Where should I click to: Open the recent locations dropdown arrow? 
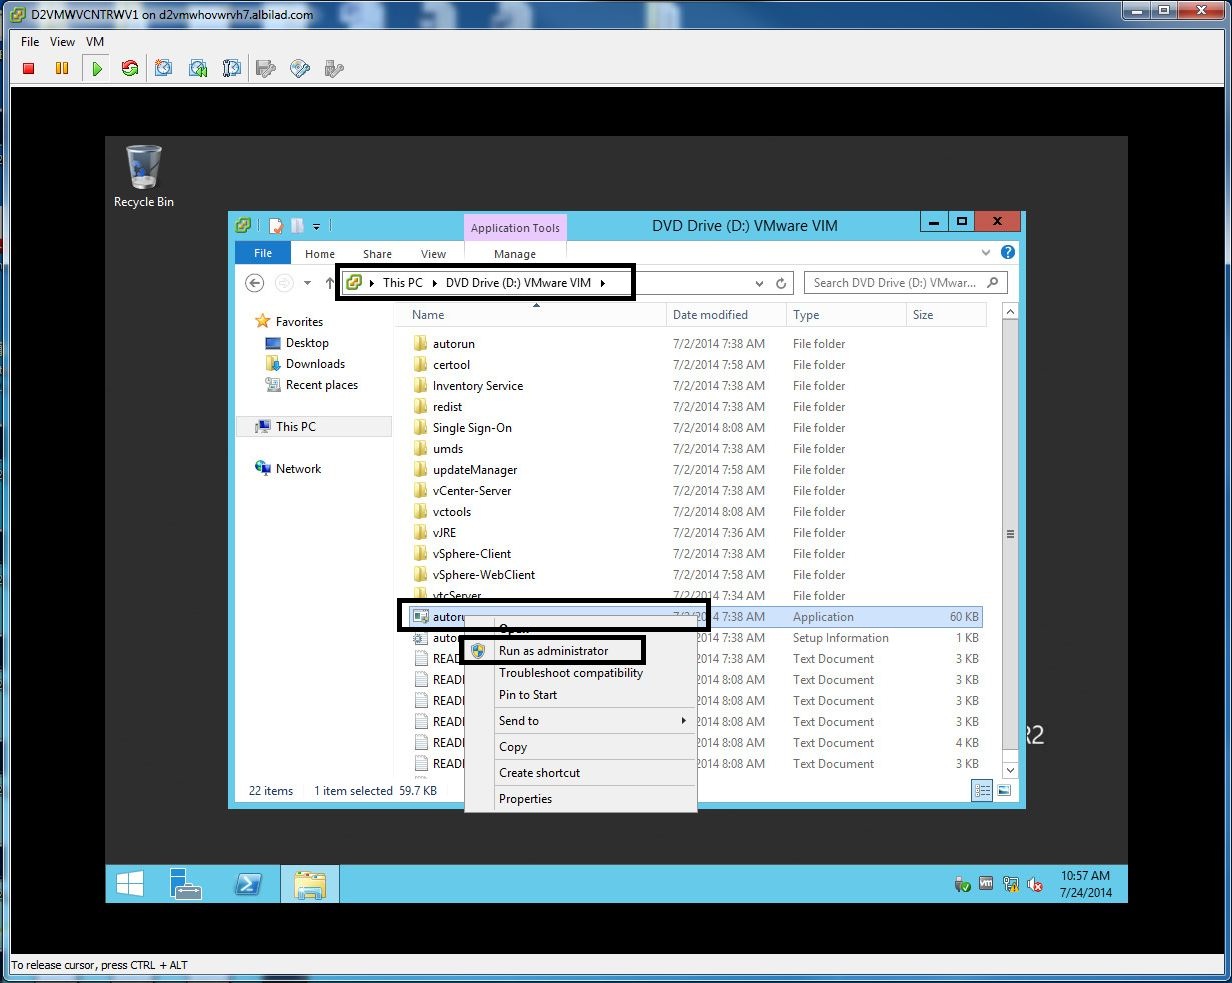[308, 284]
